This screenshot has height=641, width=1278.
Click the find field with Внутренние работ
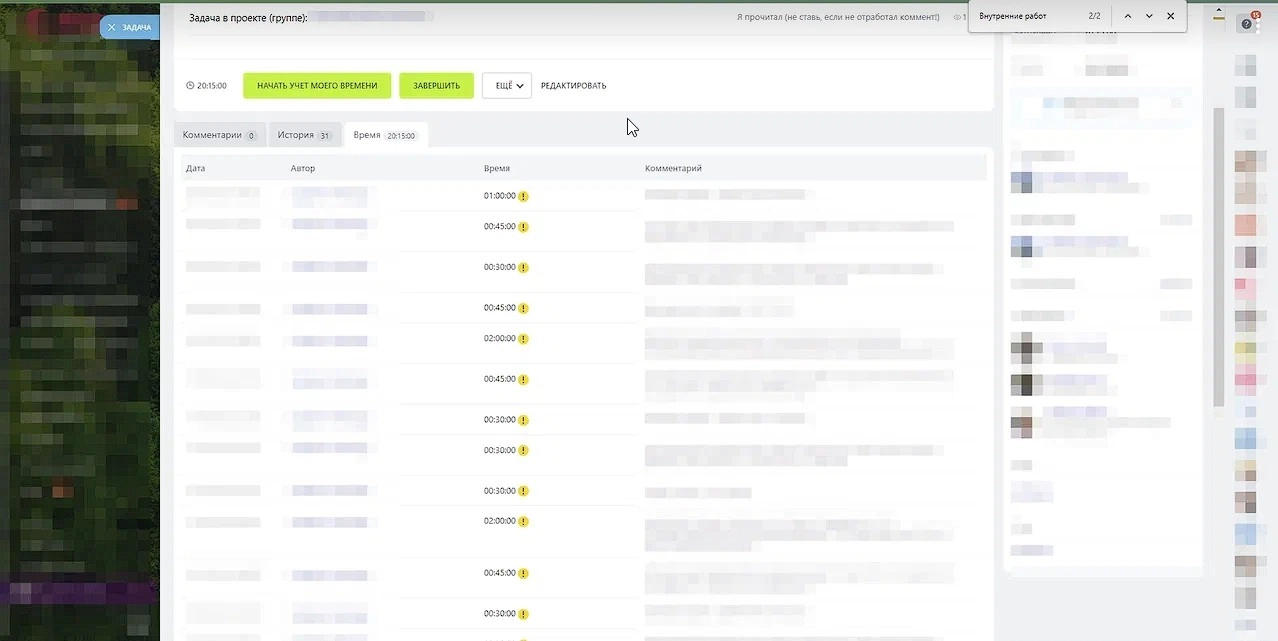point(1025,16)
